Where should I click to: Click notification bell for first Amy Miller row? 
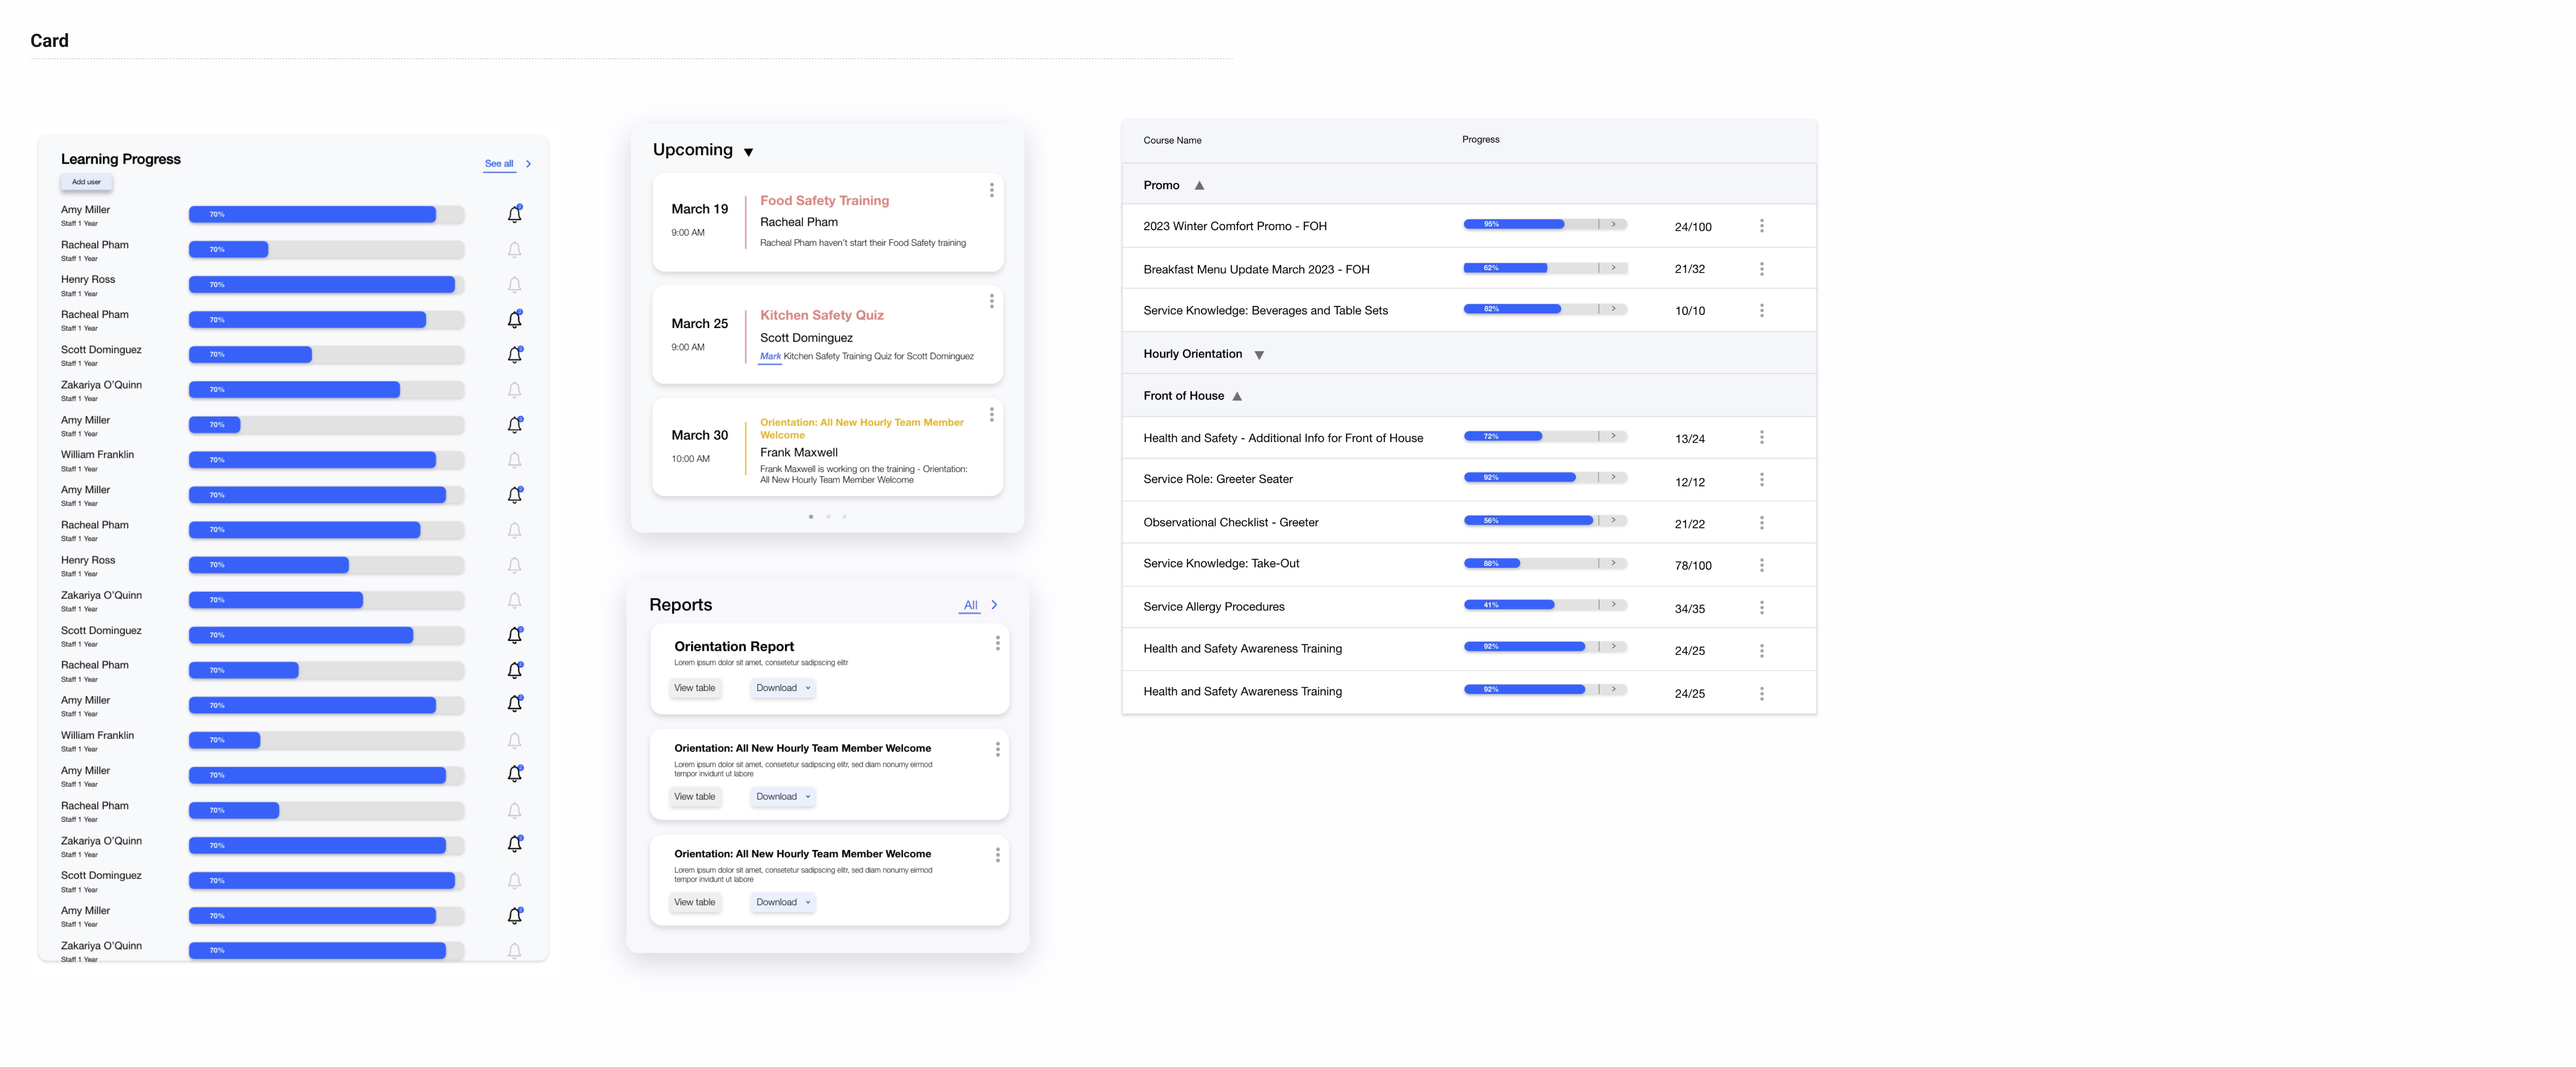click(x=514, y=214)
